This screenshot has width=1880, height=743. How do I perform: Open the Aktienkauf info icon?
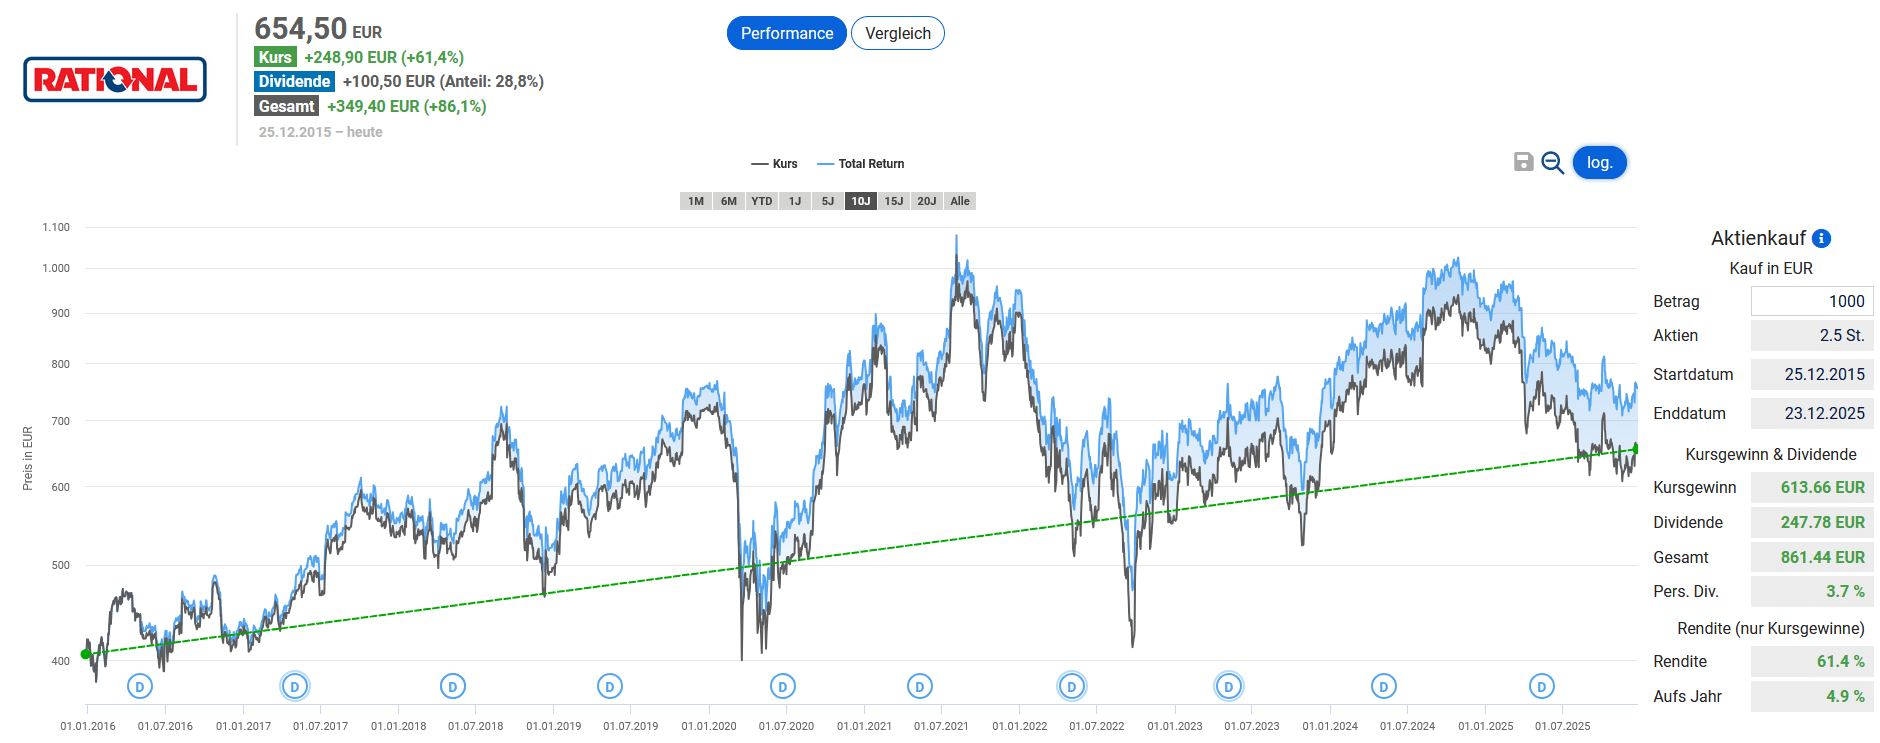[x=1822, y=238]
